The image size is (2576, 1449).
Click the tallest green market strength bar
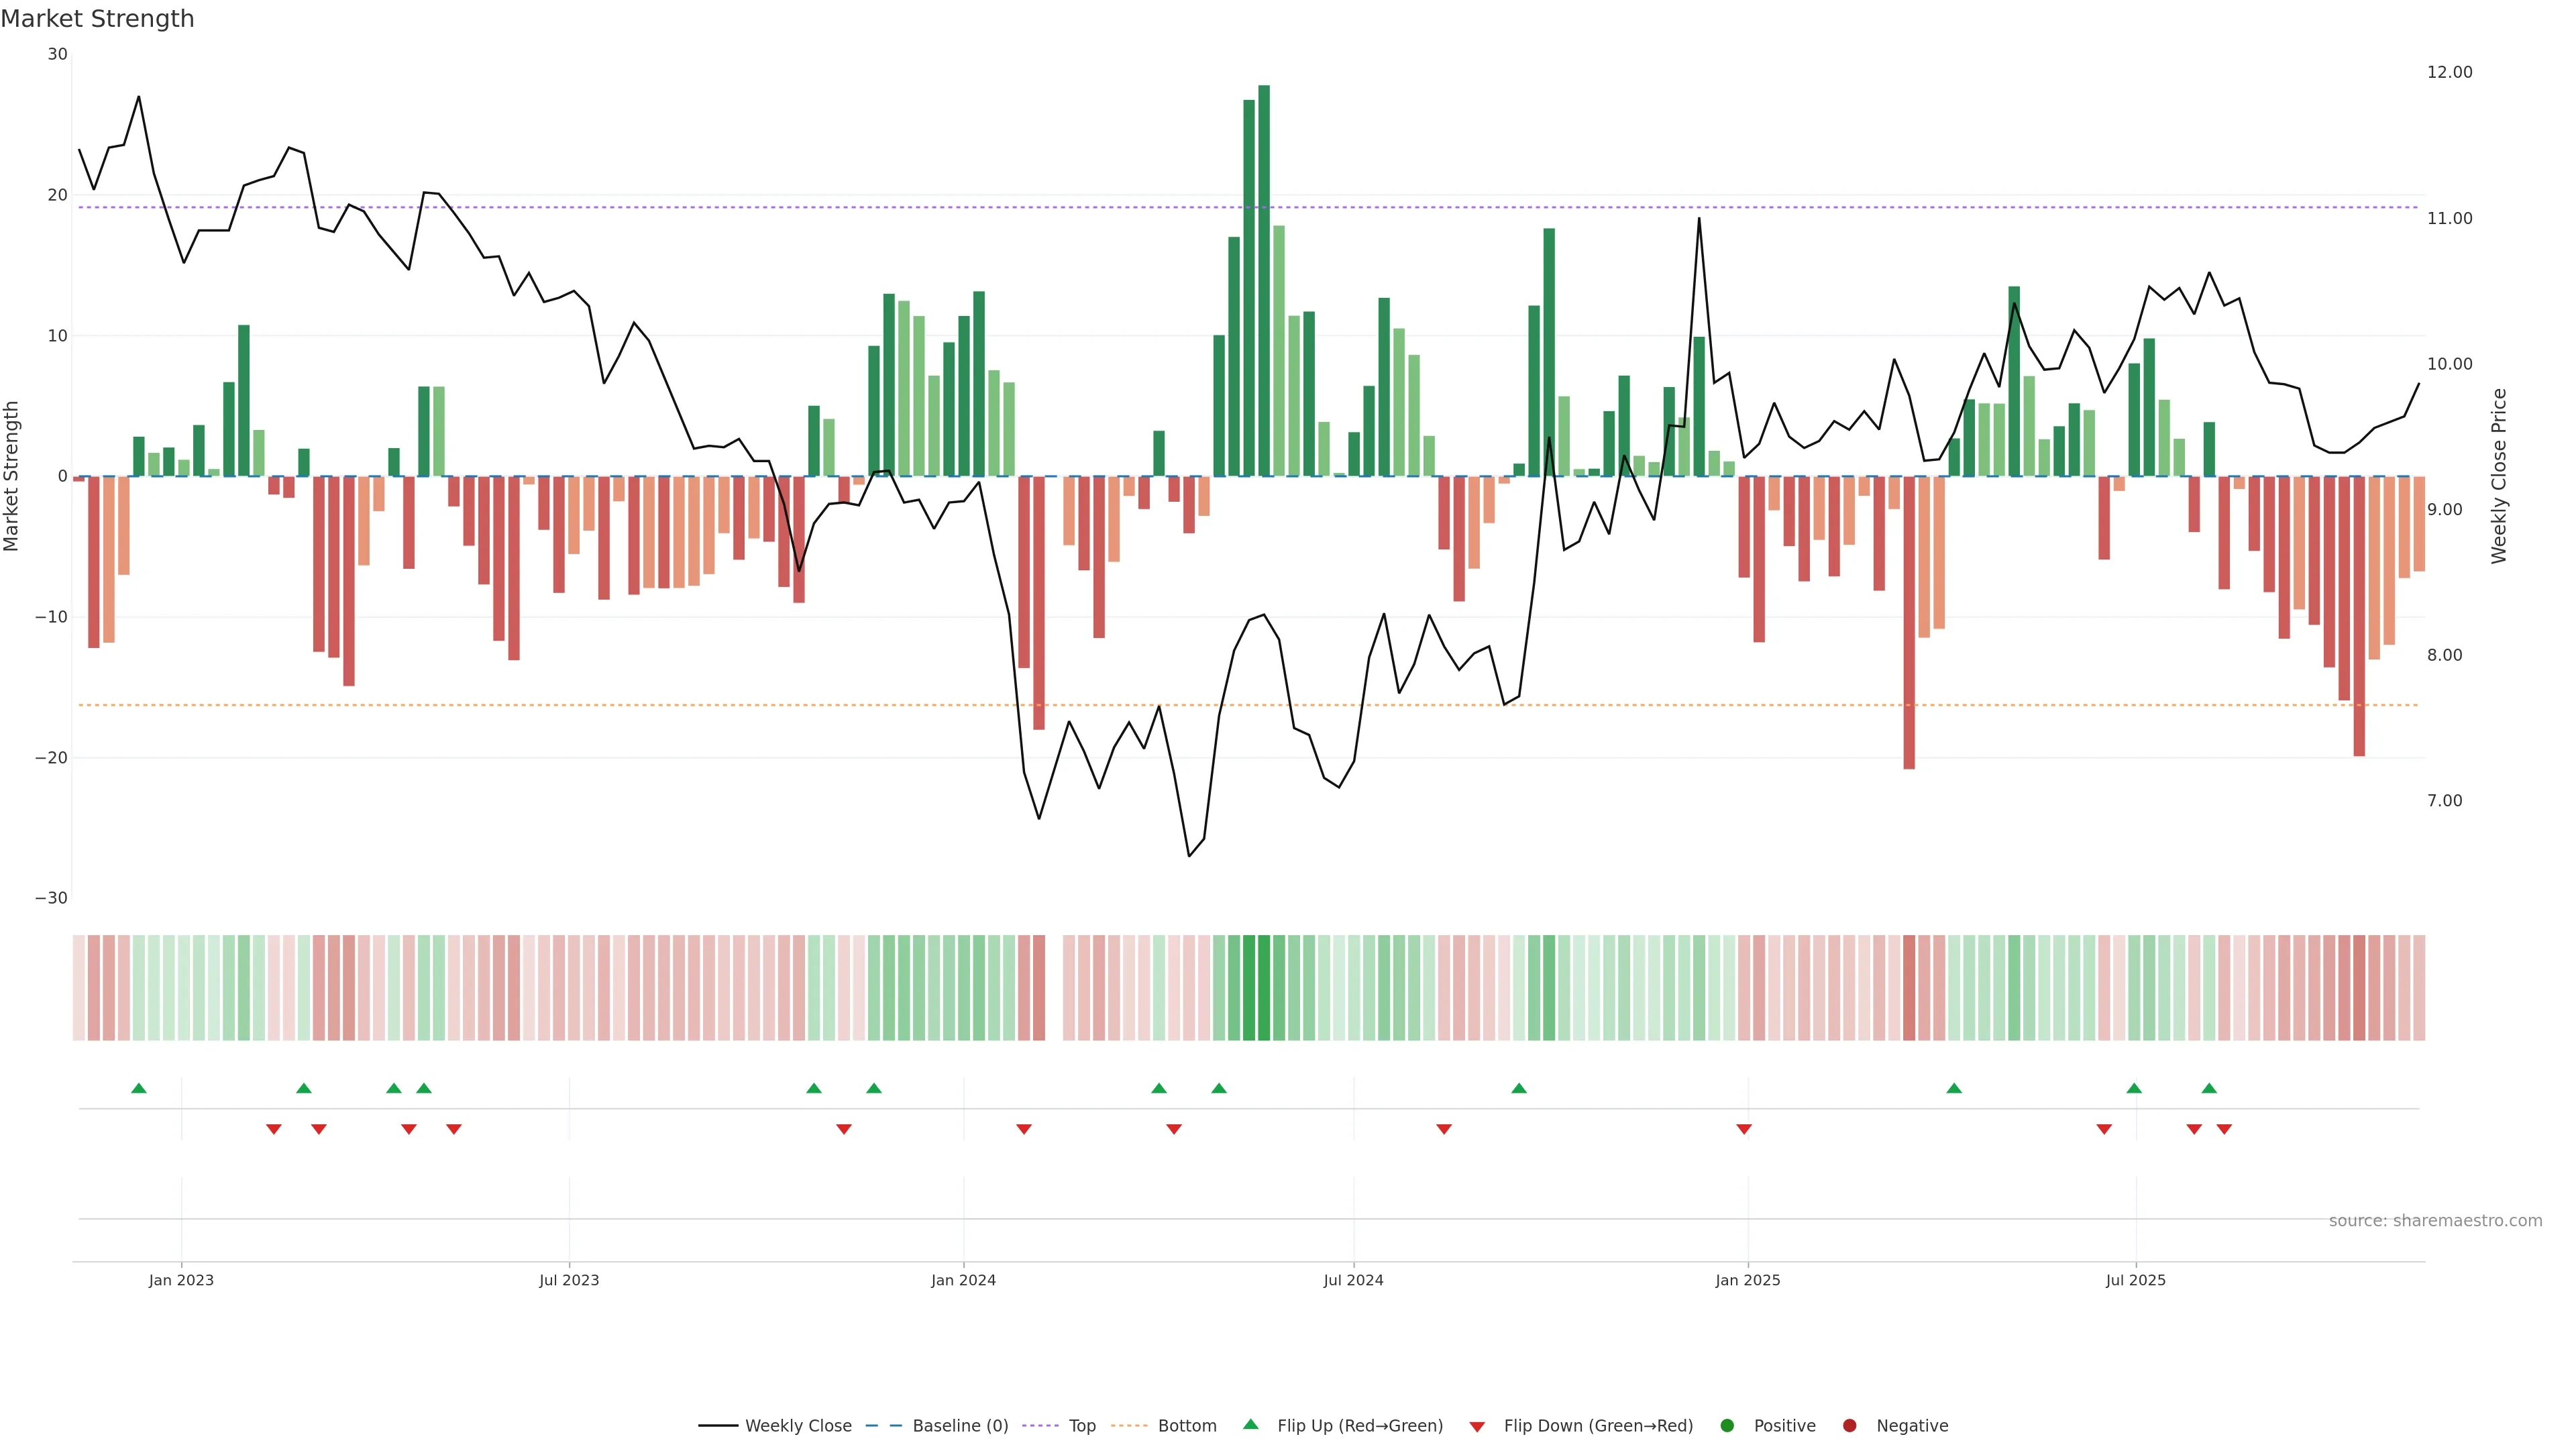[1264, 280]
